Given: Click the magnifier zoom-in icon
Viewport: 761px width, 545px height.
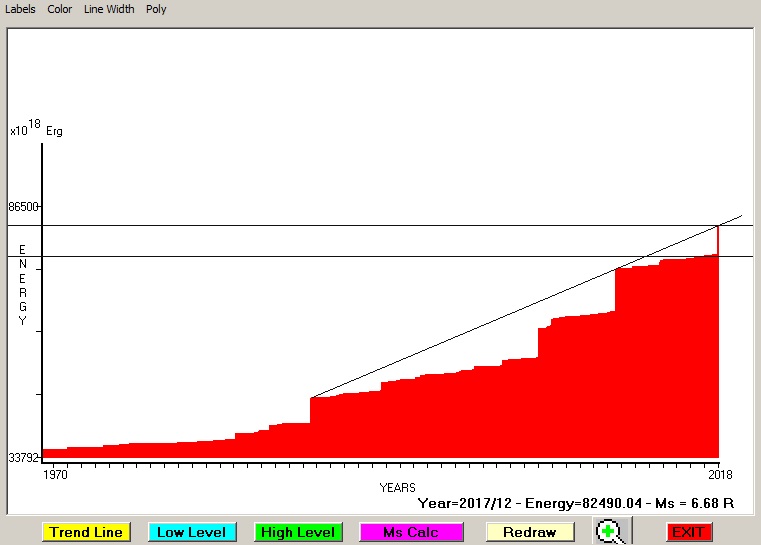Looking at the screenshot, I should click(609, 532).
